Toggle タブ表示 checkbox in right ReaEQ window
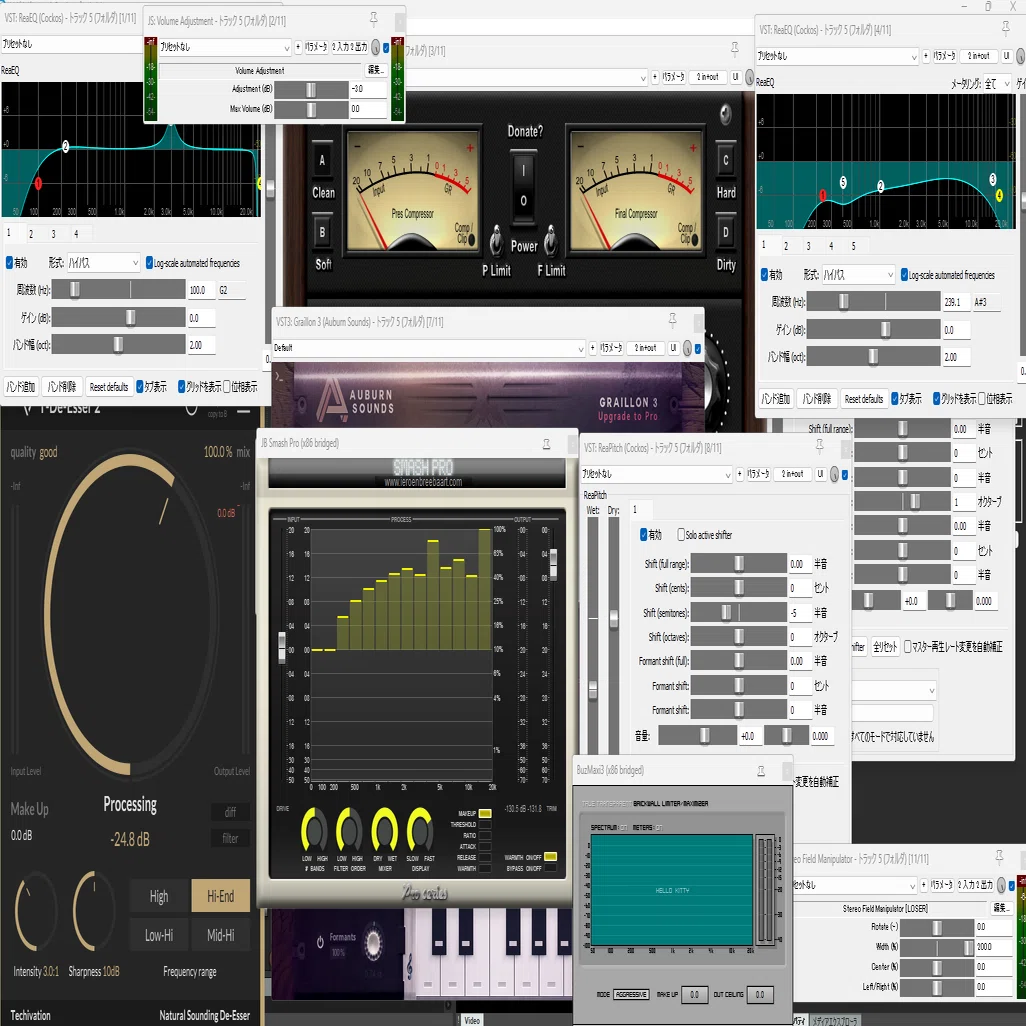This screenshot has width=1026, height=1026. tap(895, 398)
